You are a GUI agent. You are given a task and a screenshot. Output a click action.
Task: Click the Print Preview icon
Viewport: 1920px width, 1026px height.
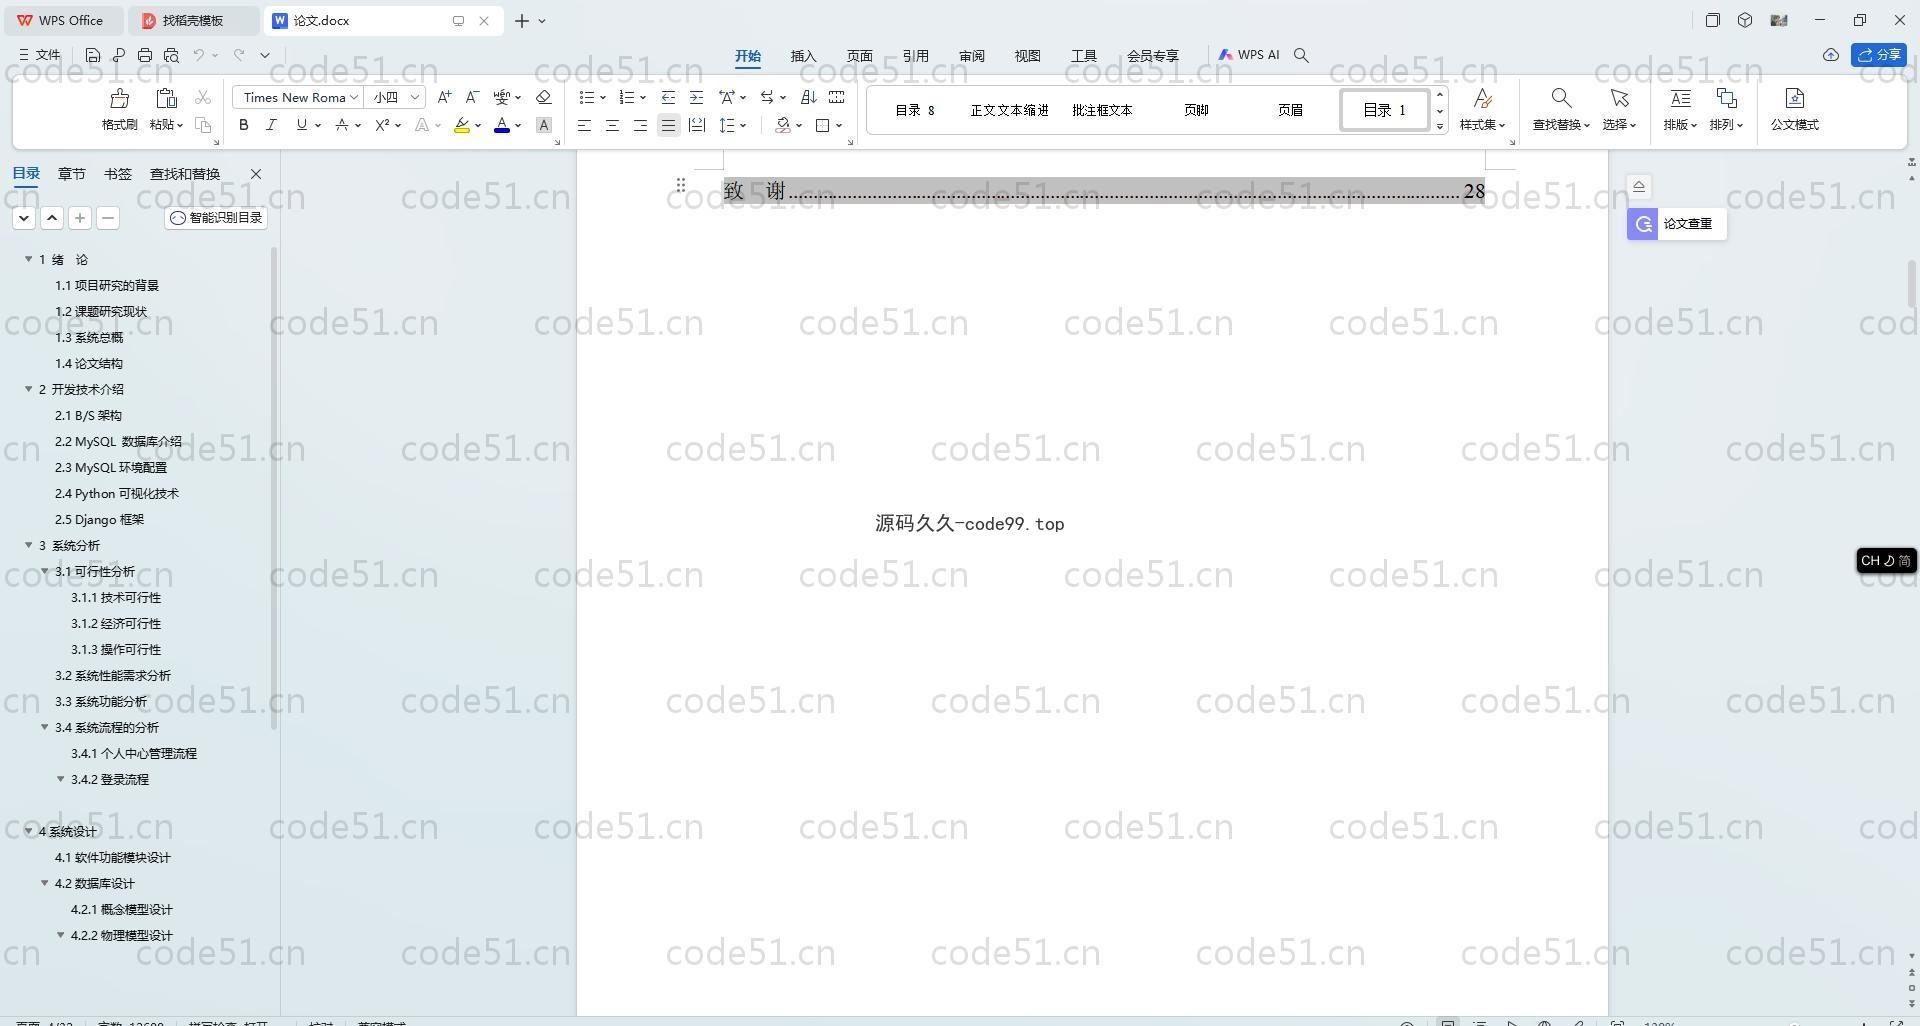click(171, 55)
